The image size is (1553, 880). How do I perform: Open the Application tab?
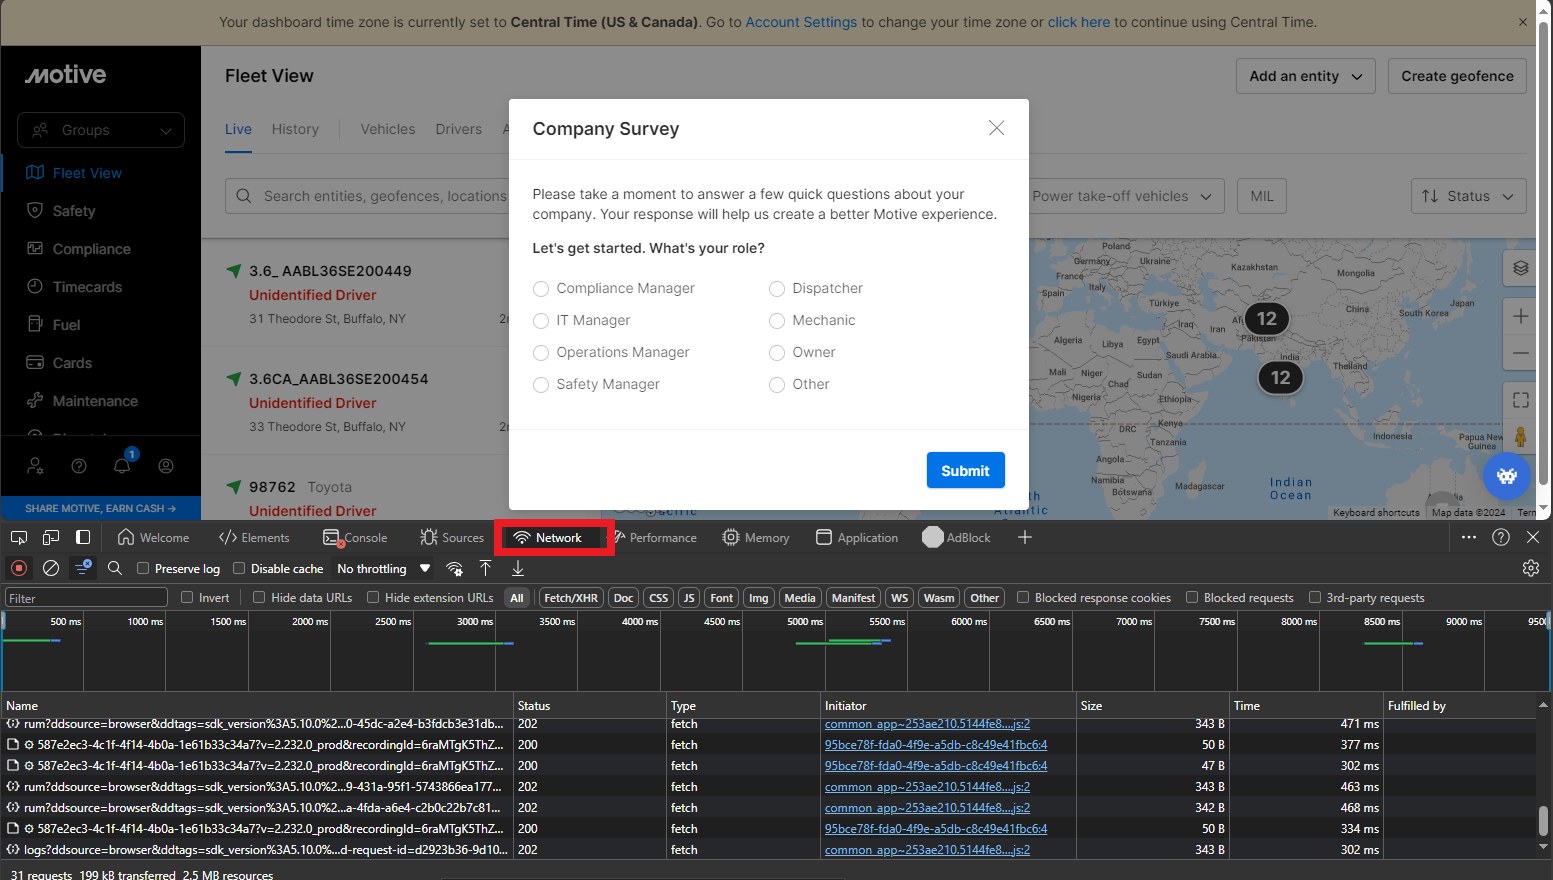857,537
